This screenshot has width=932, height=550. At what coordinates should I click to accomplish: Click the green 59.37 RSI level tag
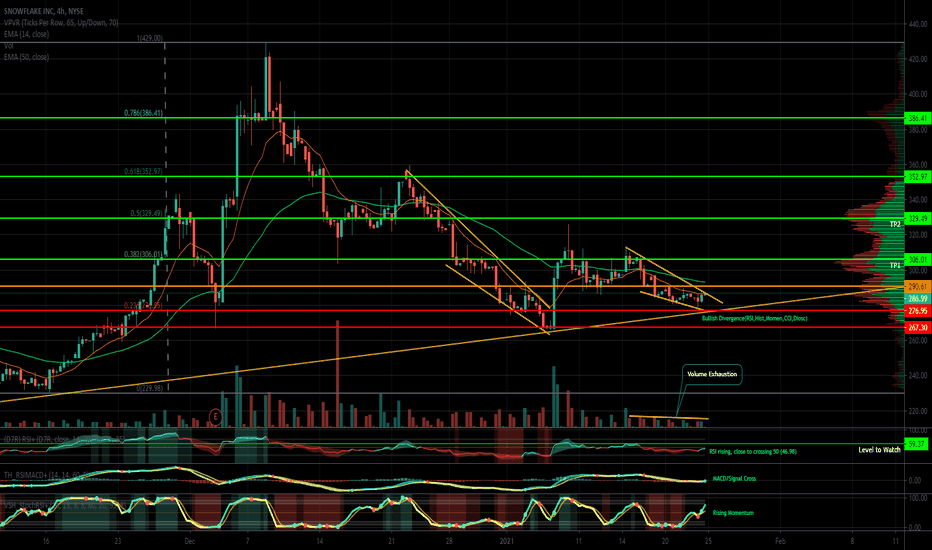[x=917, y=444]
